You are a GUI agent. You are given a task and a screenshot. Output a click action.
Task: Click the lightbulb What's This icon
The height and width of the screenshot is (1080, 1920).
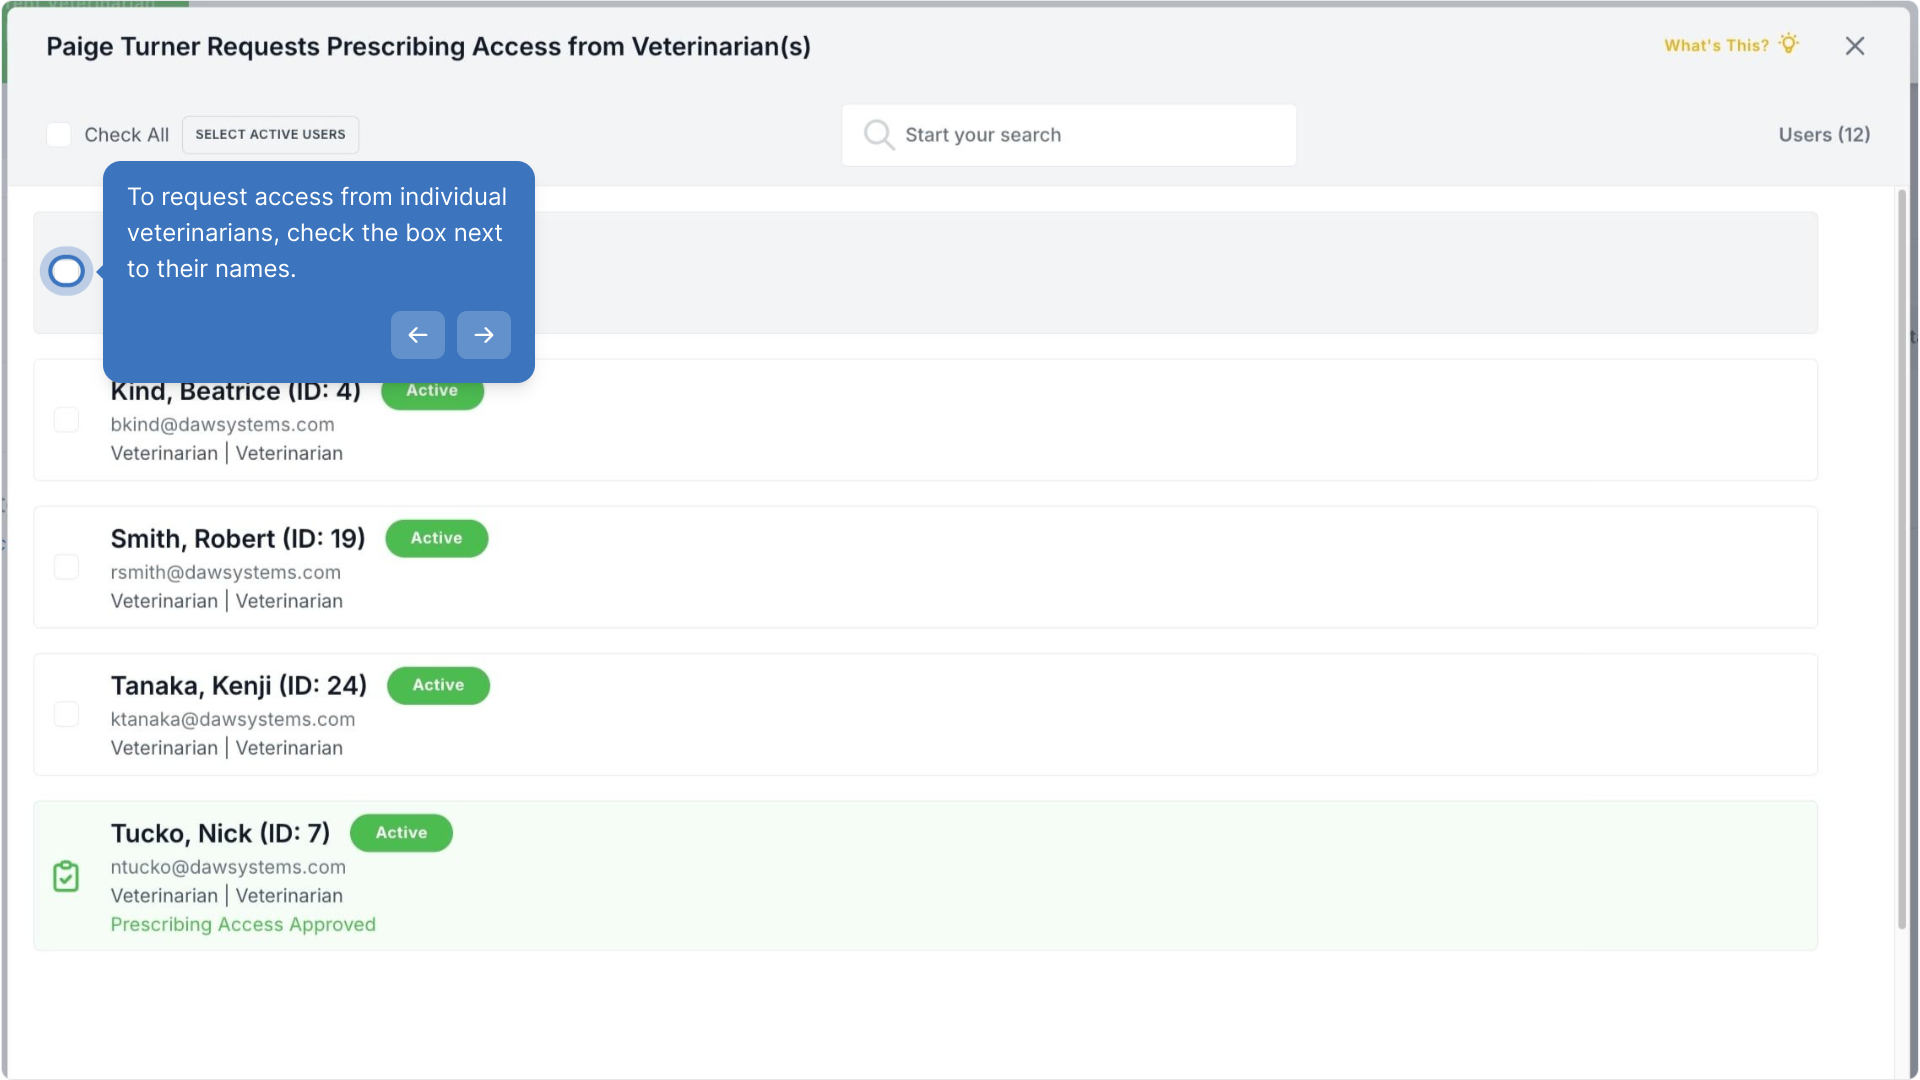tap(1789, 44)
